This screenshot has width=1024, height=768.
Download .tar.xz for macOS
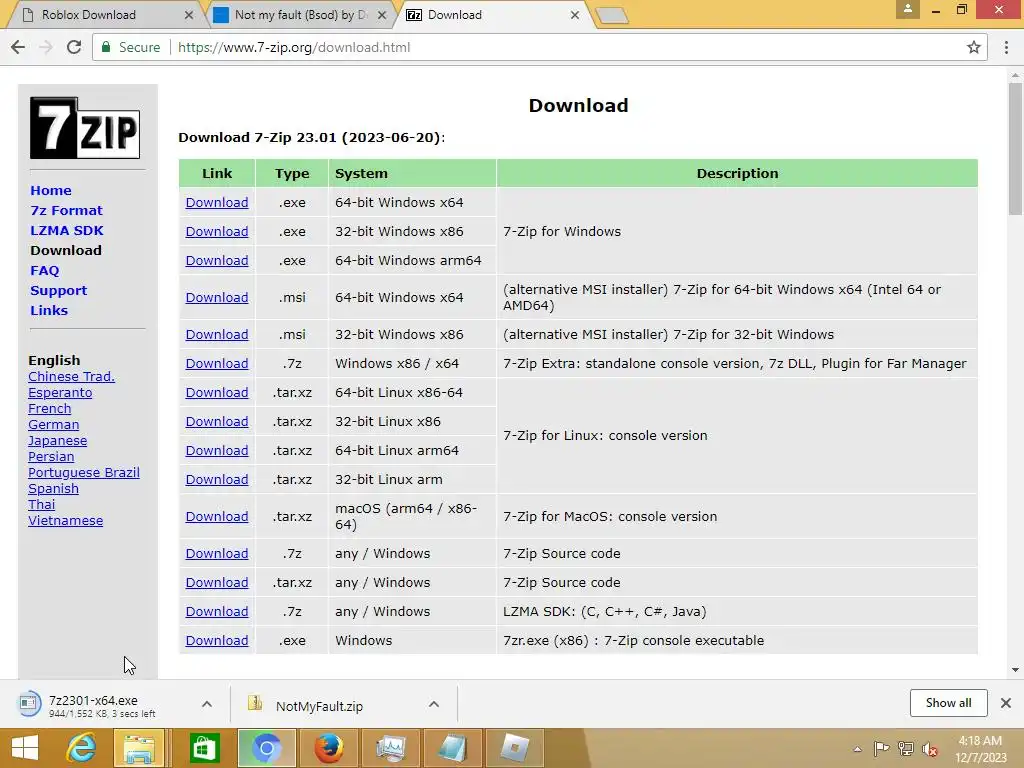tap(217, 517)
